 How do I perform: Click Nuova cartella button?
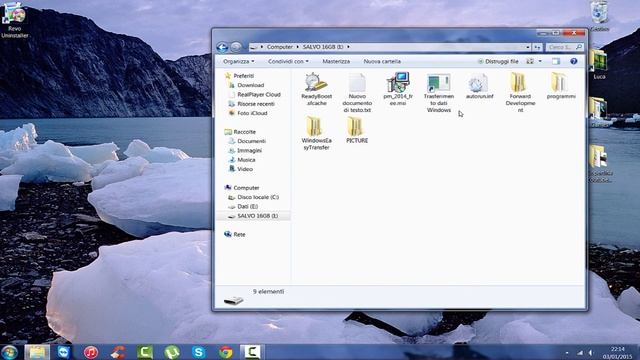pos(382,61)
